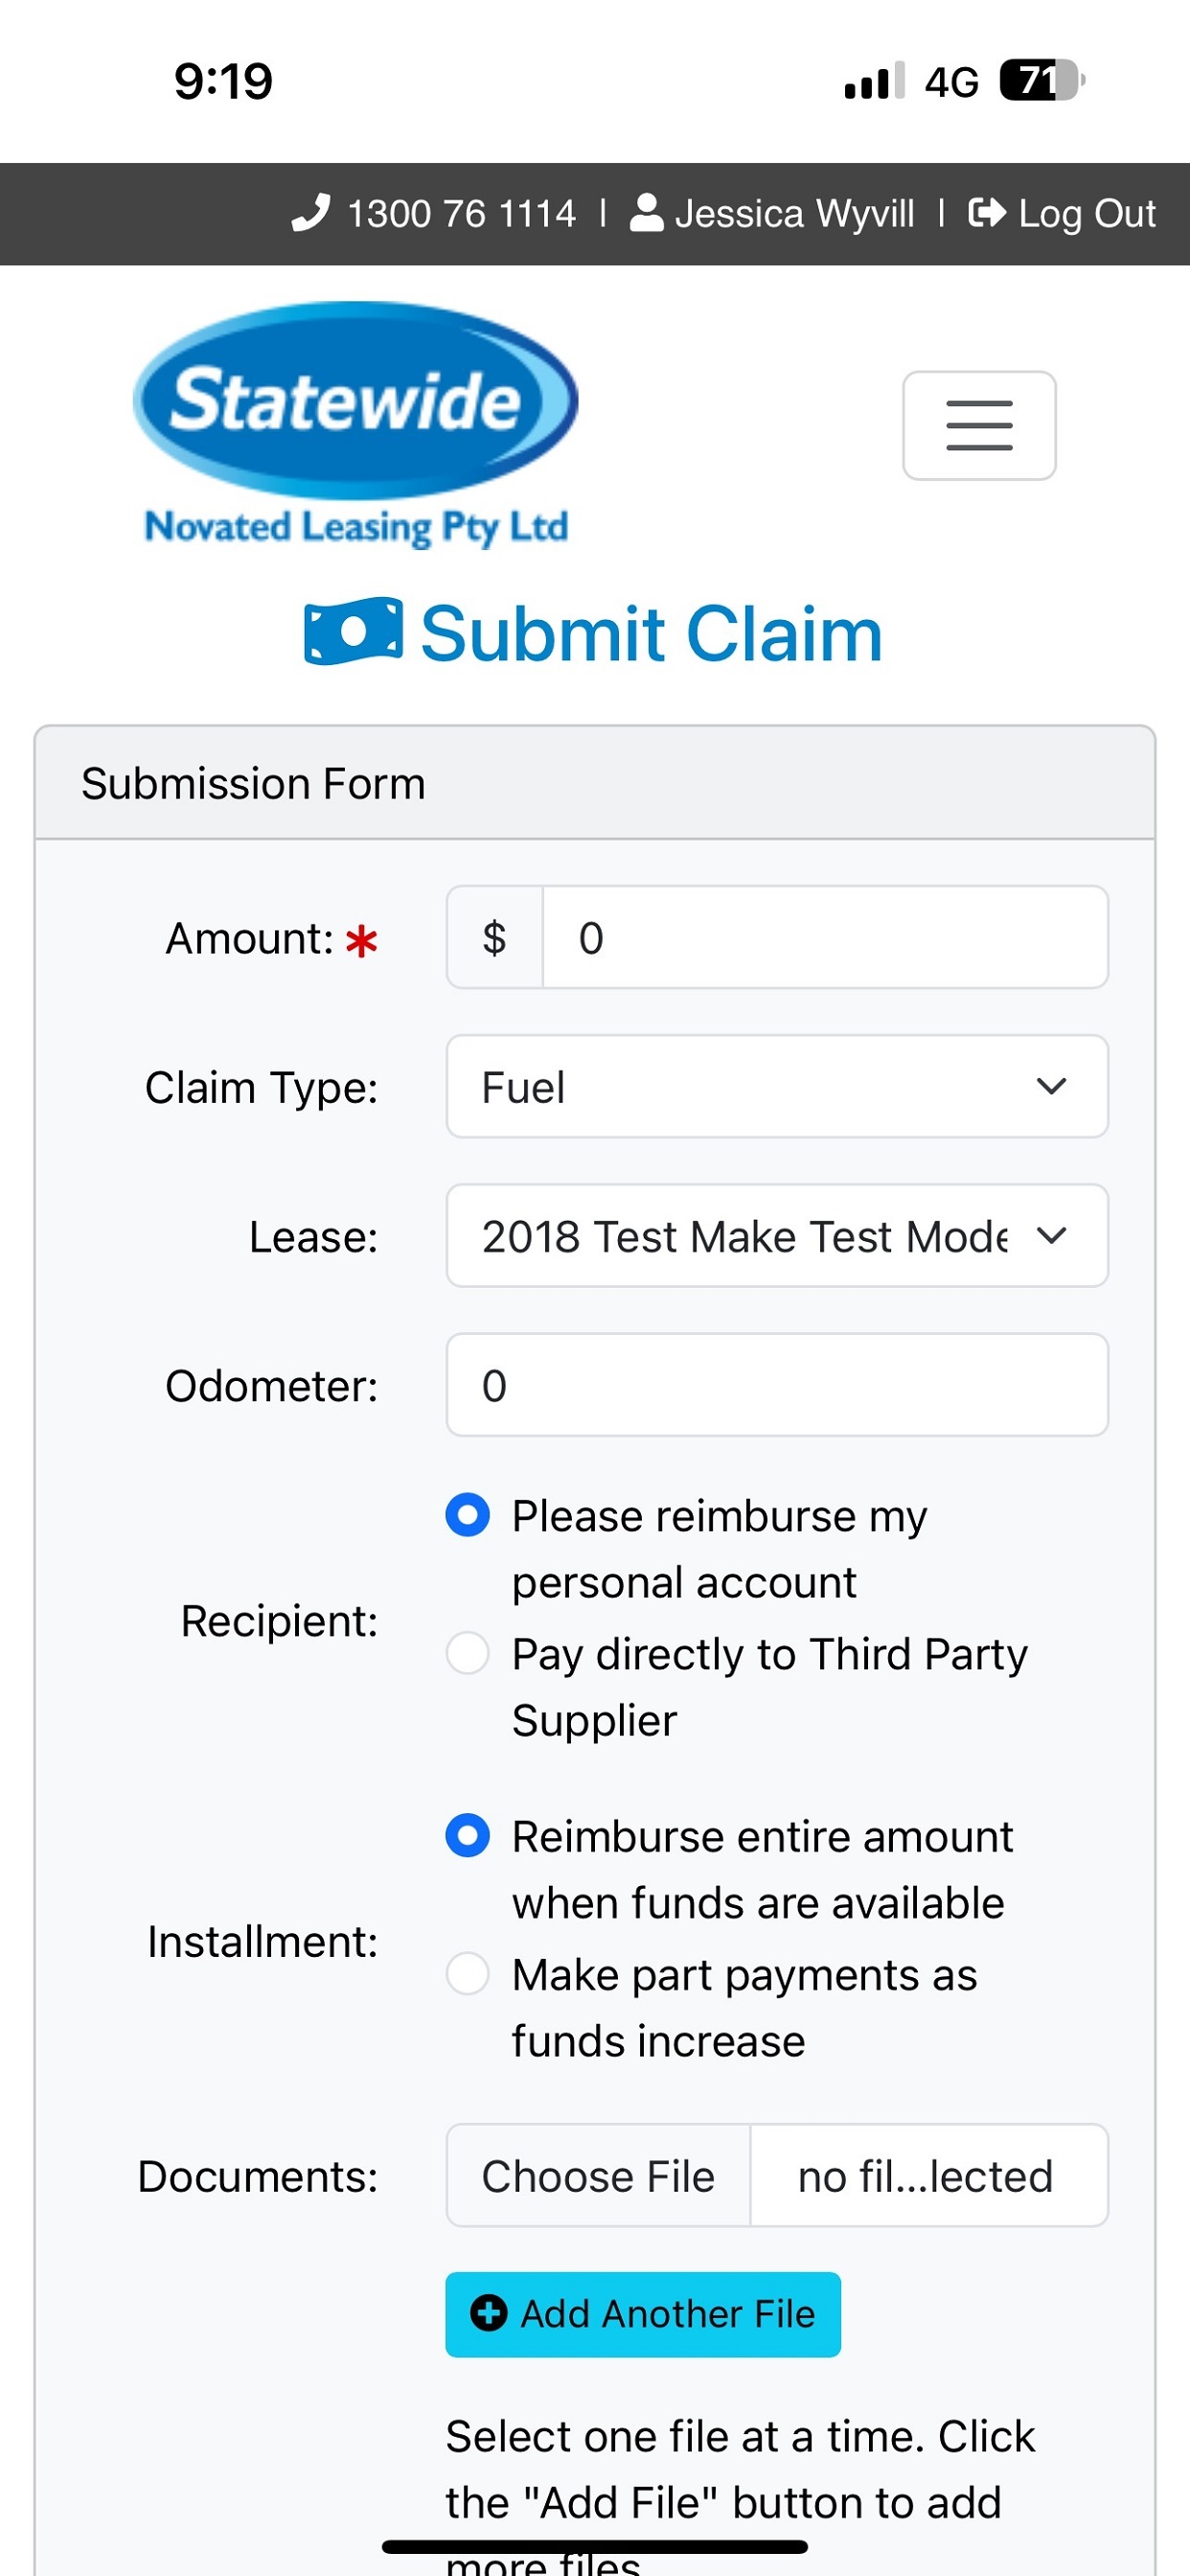Tap the money bill Submit Claim icon
This screenshot has width=1190, height=2576.
pyautogui.click(x=353, y=632)
